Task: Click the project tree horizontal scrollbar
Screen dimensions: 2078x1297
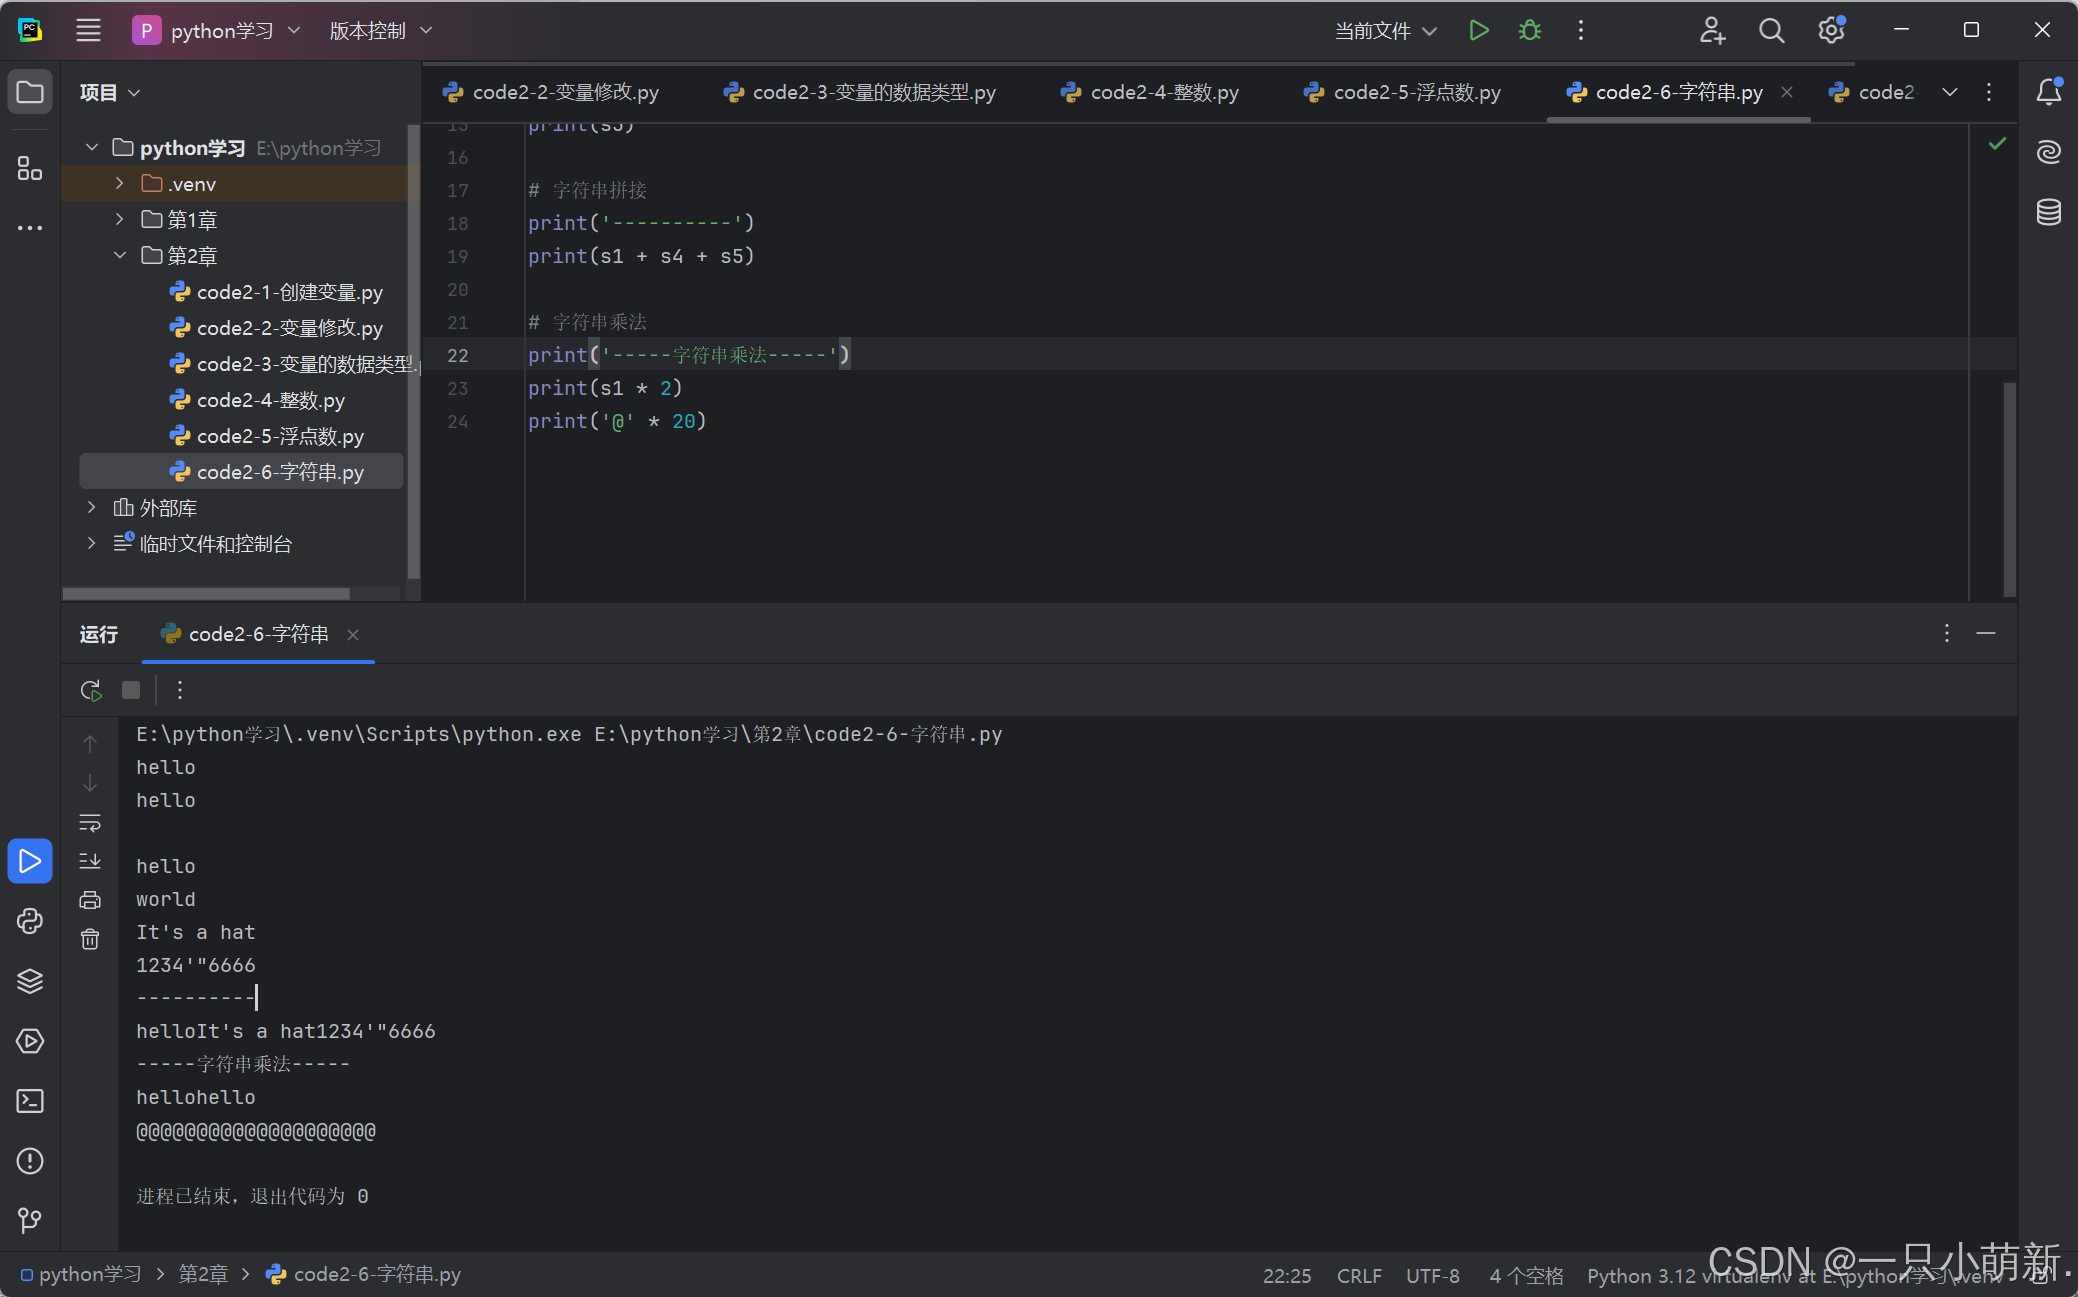Action: tap(206, 593)
